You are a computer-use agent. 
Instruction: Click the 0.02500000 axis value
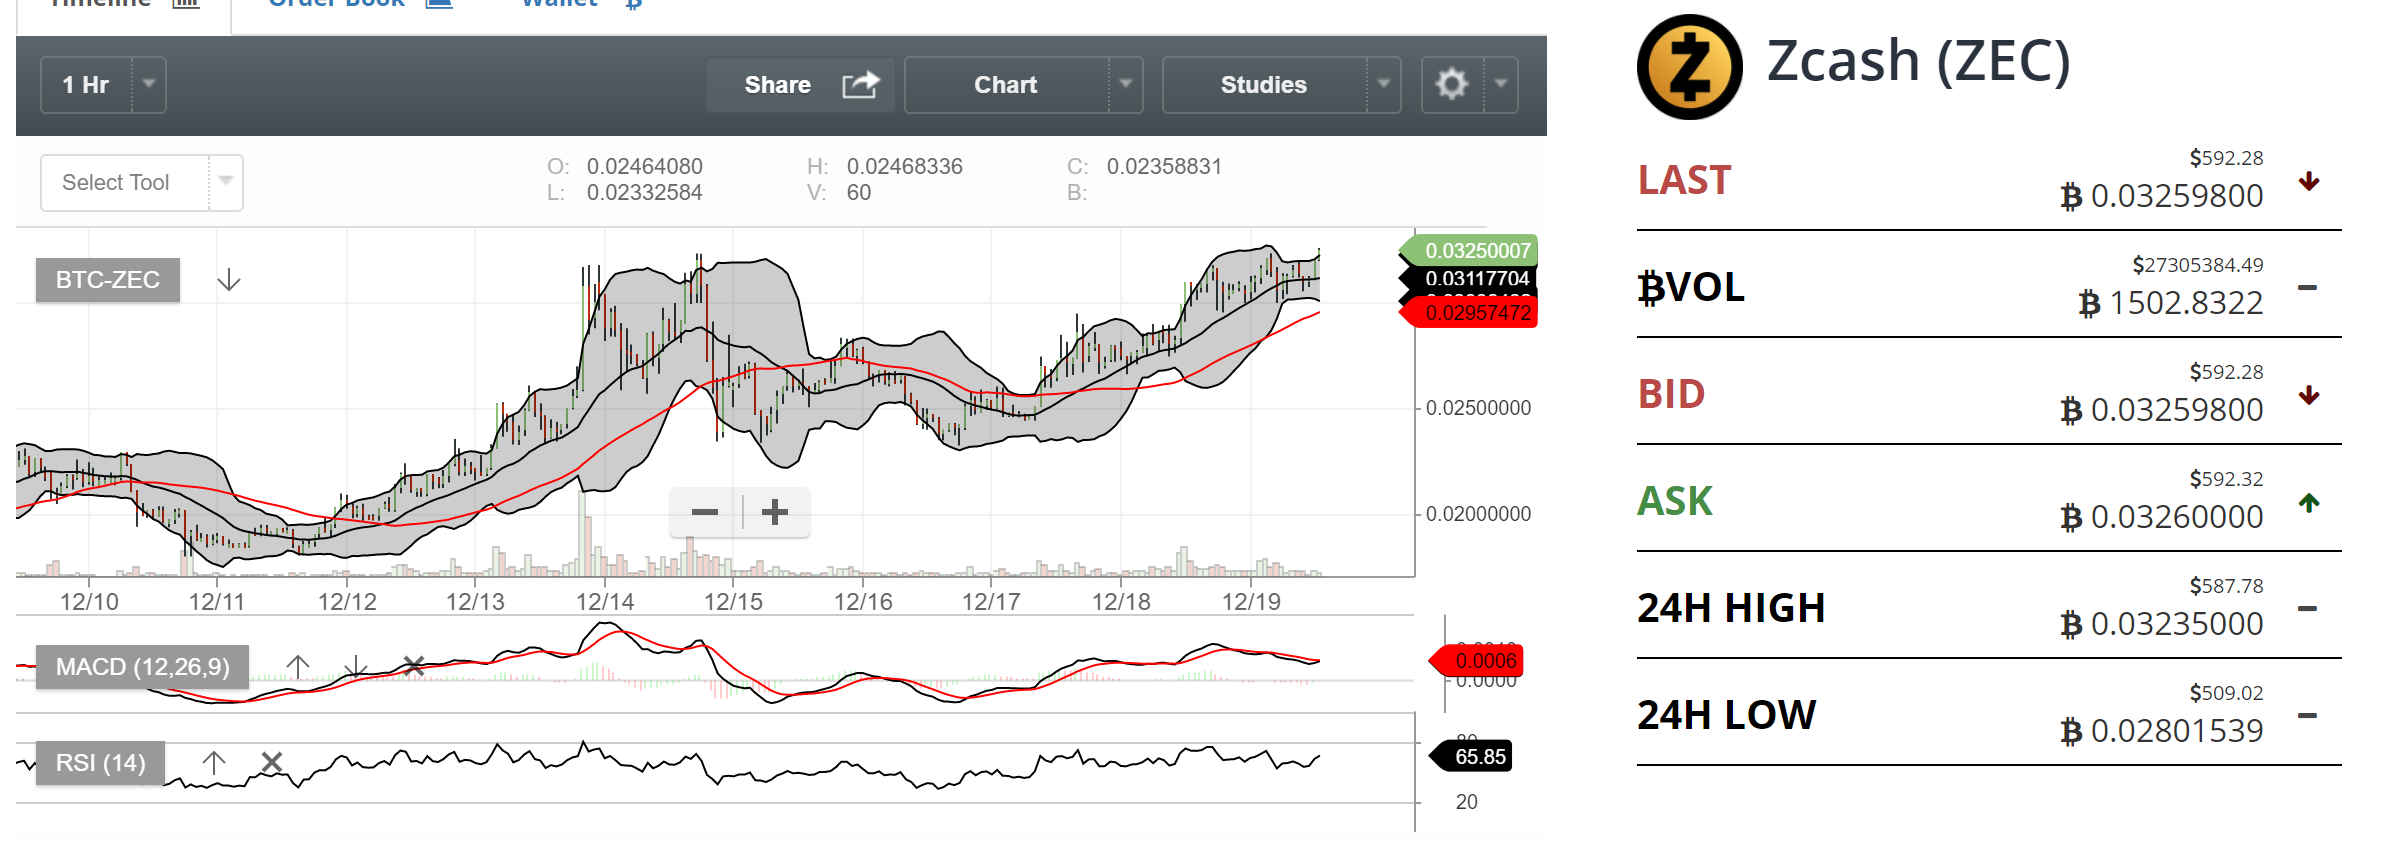(1478, 408)
